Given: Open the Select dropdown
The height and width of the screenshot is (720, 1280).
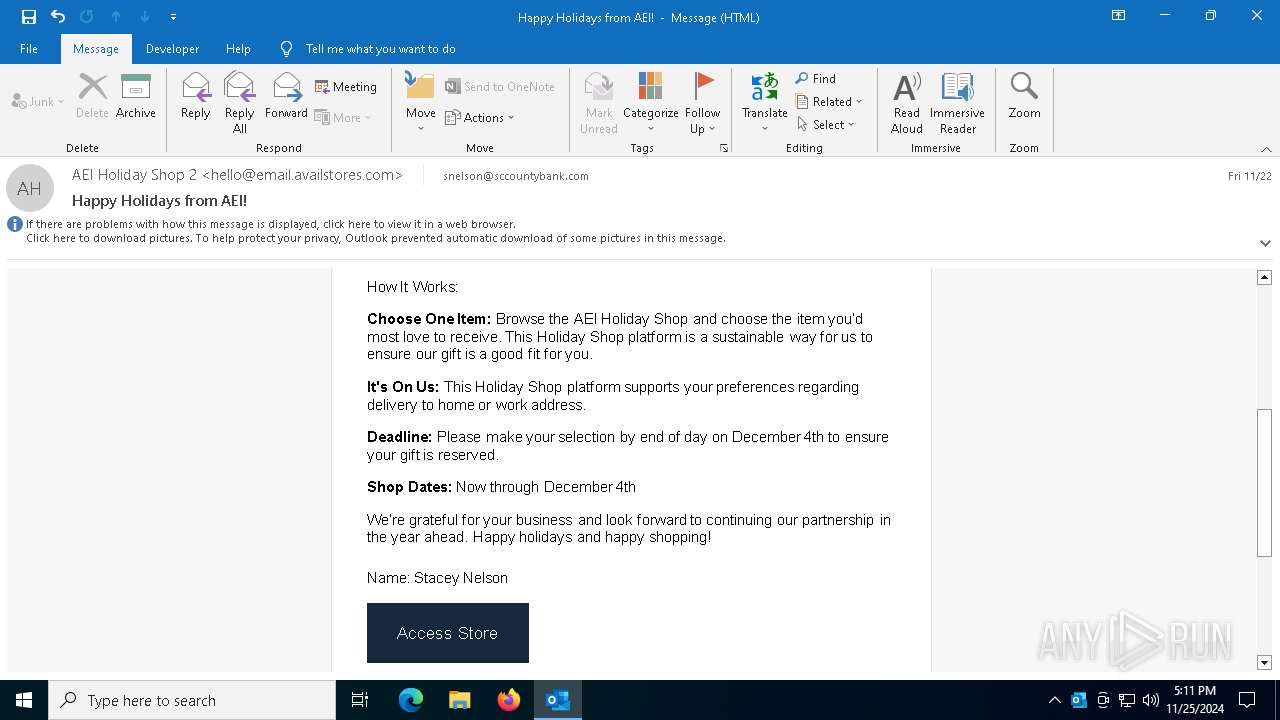Looking at the screenshot, I should tap(826, 124).
